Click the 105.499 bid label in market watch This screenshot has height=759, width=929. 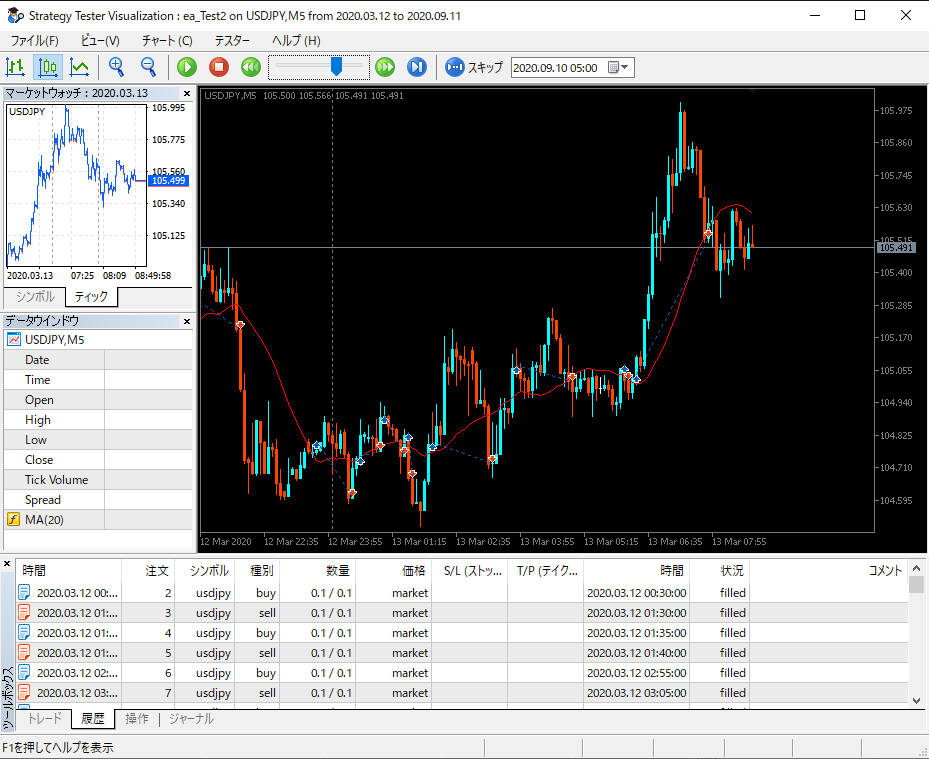[x=168, y=181]
